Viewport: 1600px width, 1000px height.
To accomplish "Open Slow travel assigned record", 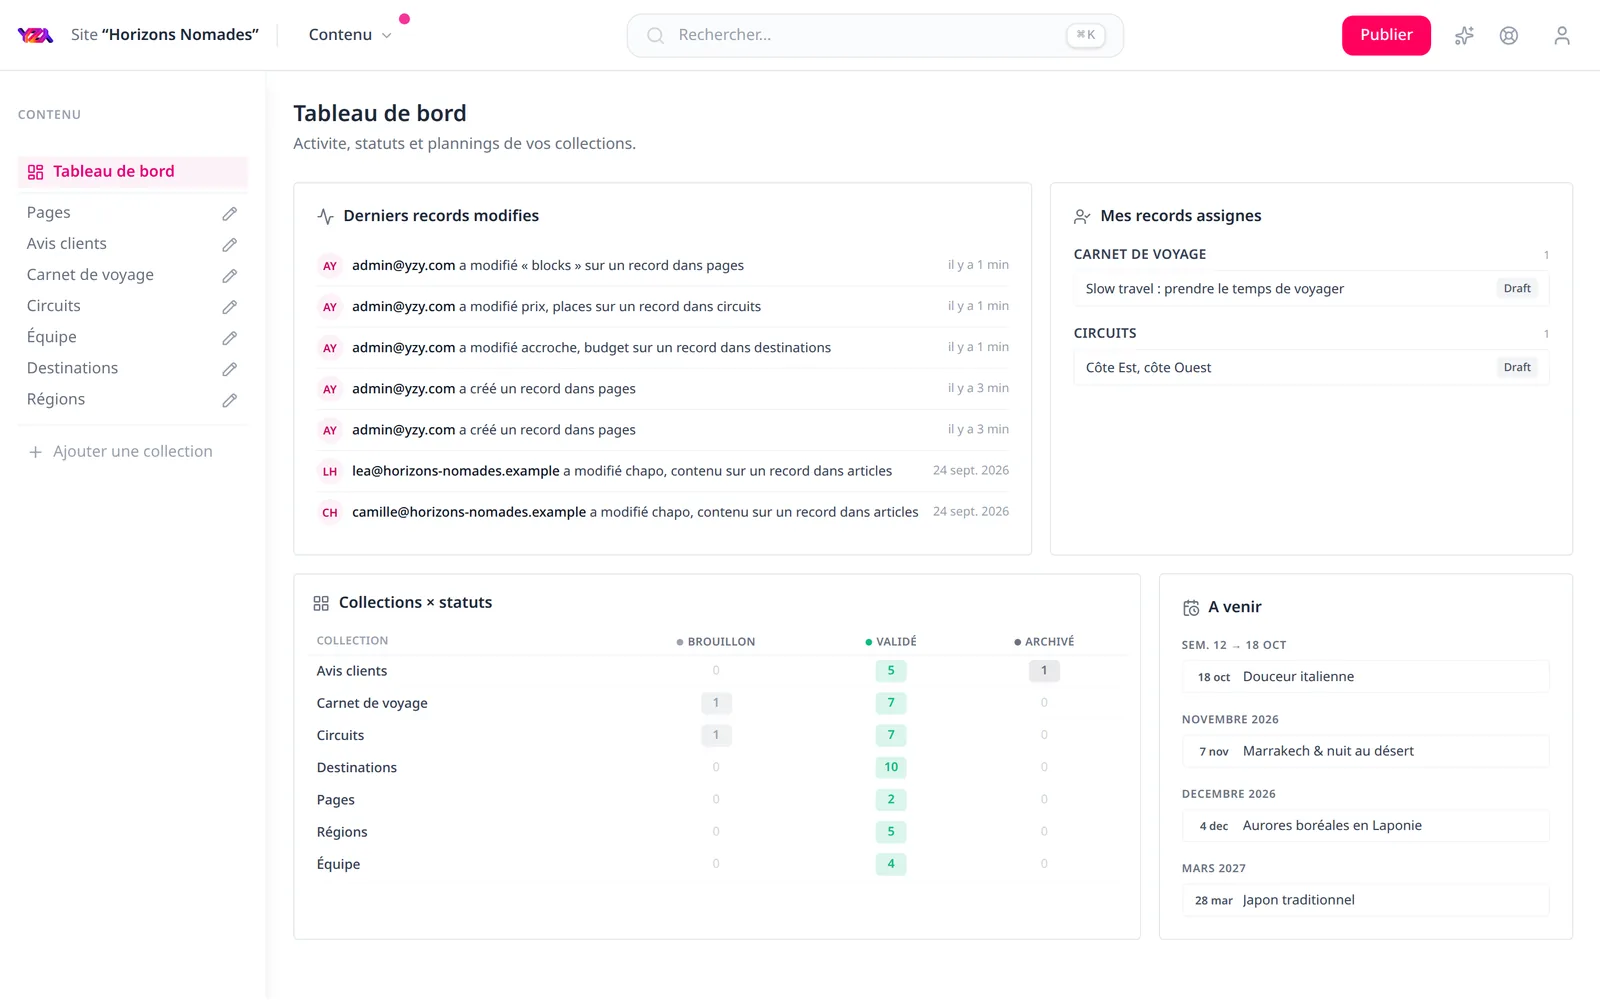I will coord(1311,289).
